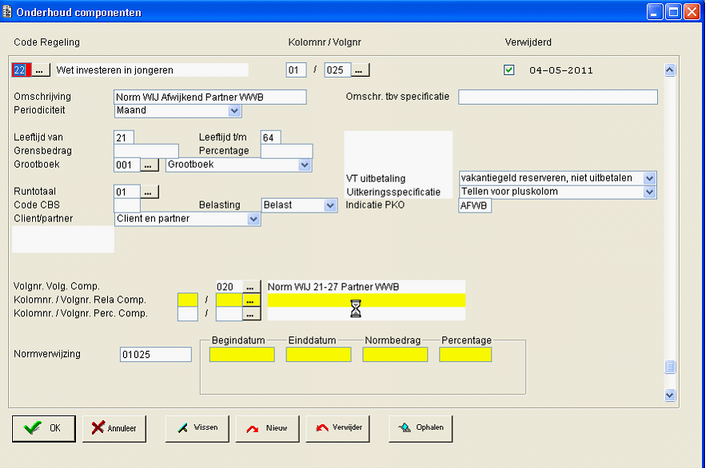Click the Nieuw button
Viewport: 706px width, 469px height.
pyautogui.click(x=267, y=428)
